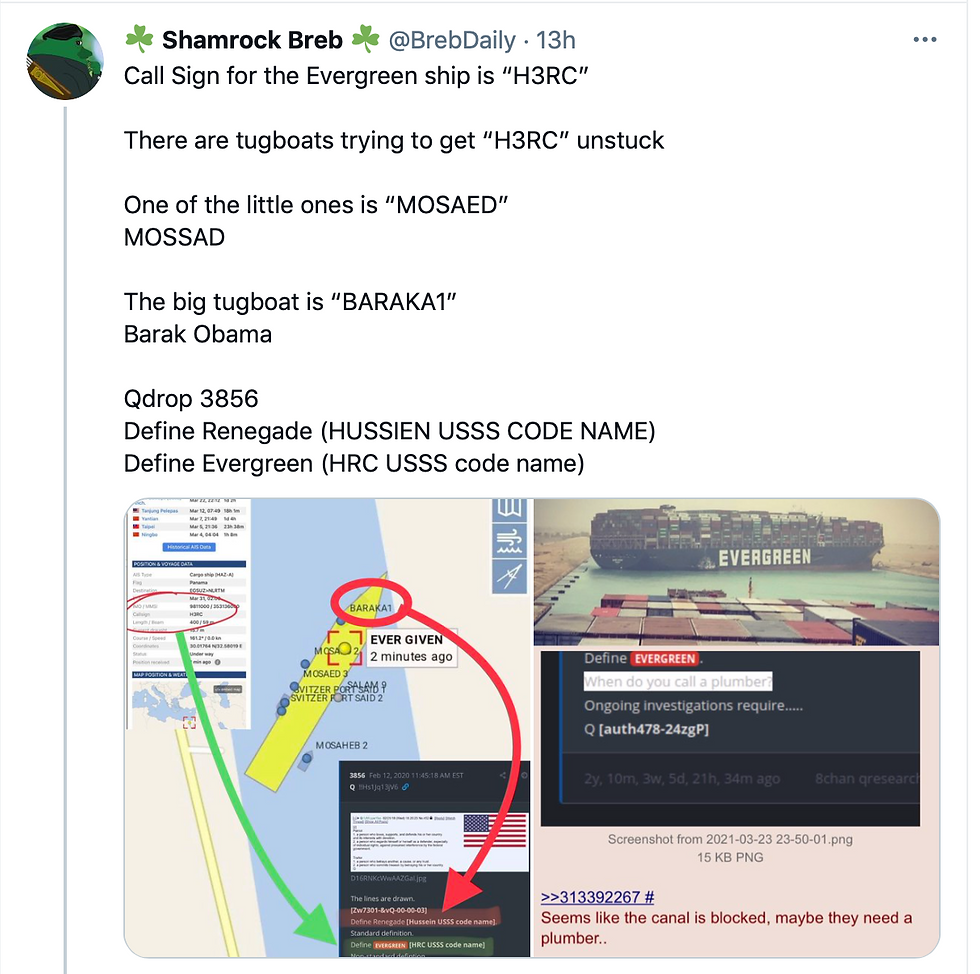Image resolution: width=980 pixels, height=974 pixels.
Task: Click the red EVERGREEN tag in the Q post
Action: coord(664,658)
